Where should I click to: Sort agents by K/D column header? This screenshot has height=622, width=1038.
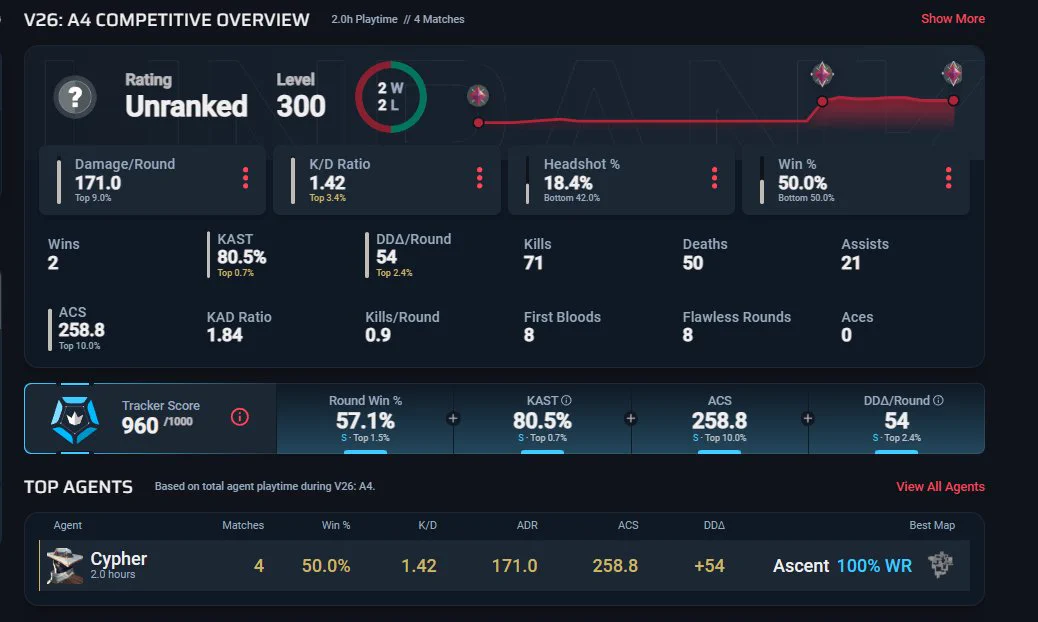point(428,525)
